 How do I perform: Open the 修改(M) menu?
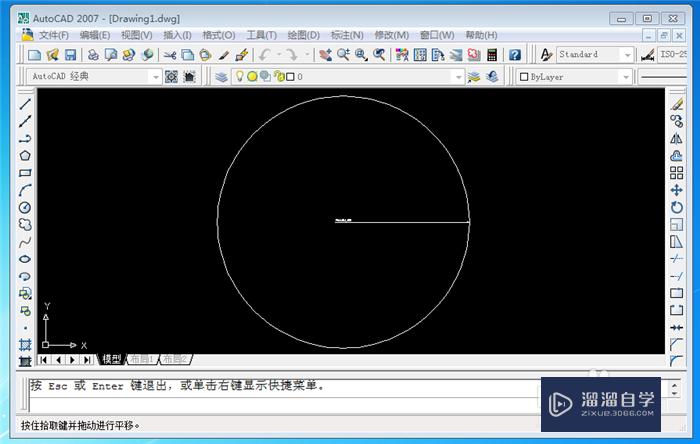(392, 35)
